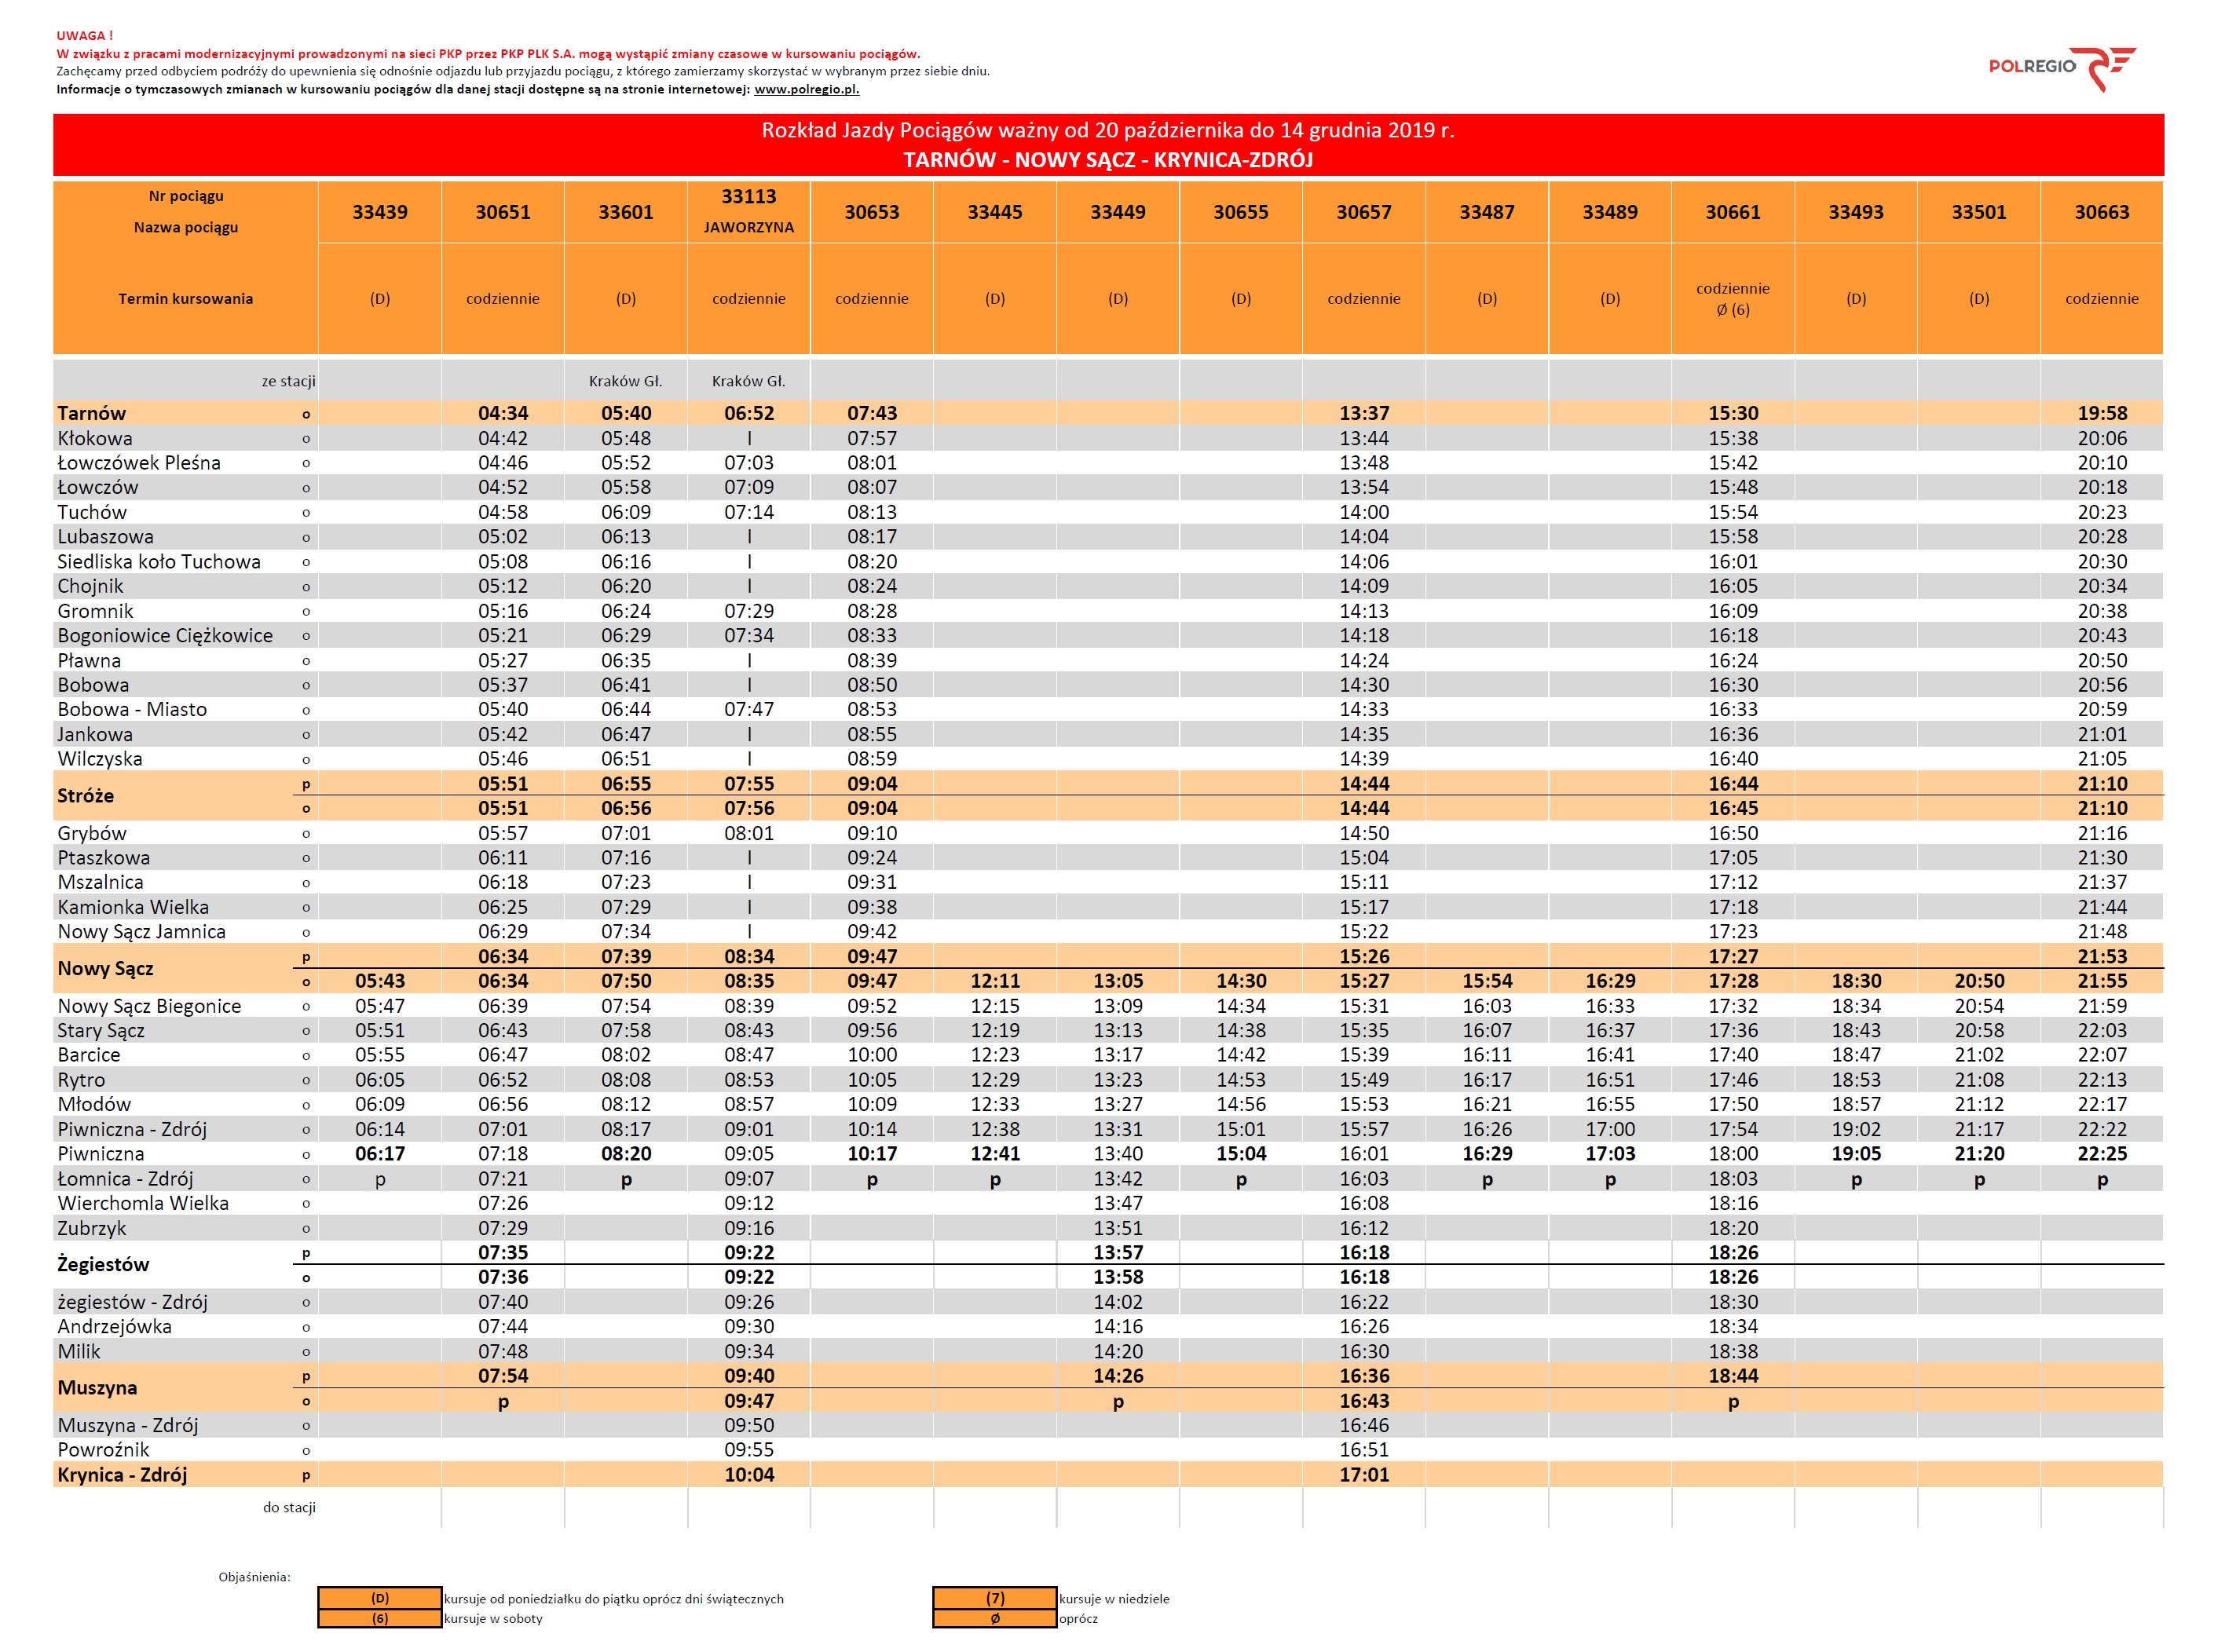Click the 33113 JAWORZYNA train header
2236x1652 pixels.
(748, 211)
